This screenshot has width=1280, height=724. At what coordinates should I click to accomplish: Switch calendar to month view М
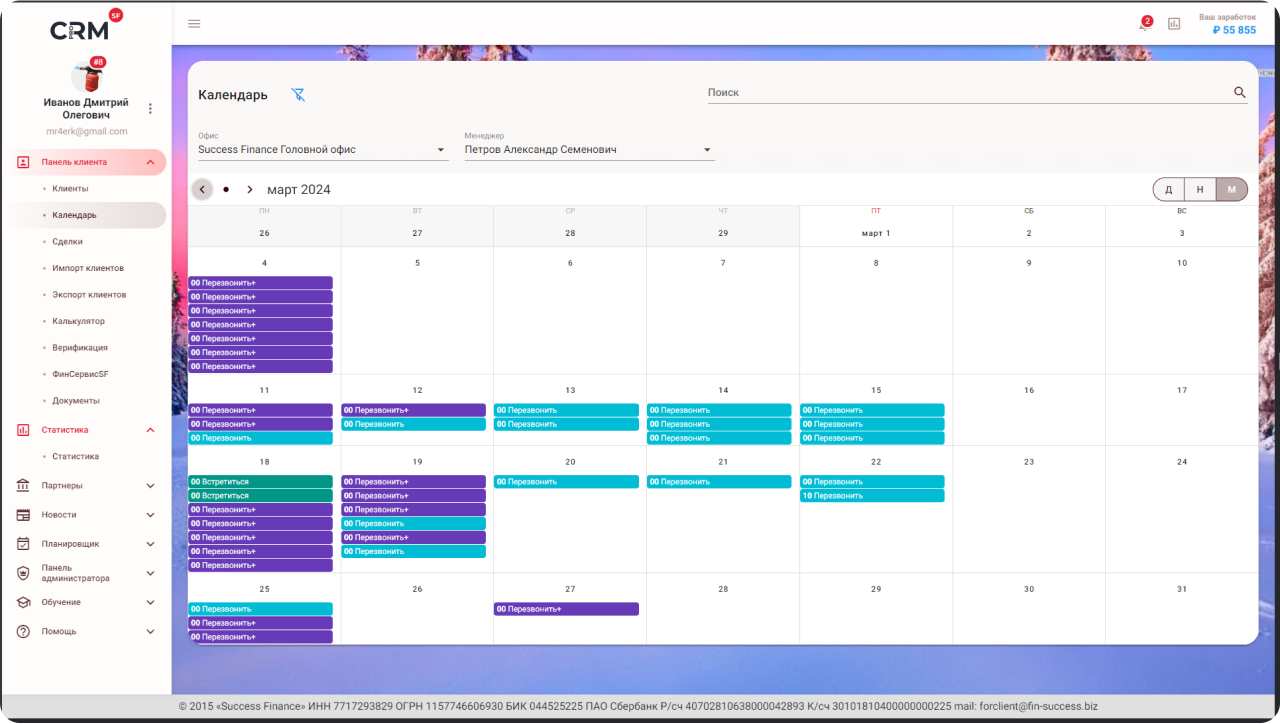(x=1232, y=190)
